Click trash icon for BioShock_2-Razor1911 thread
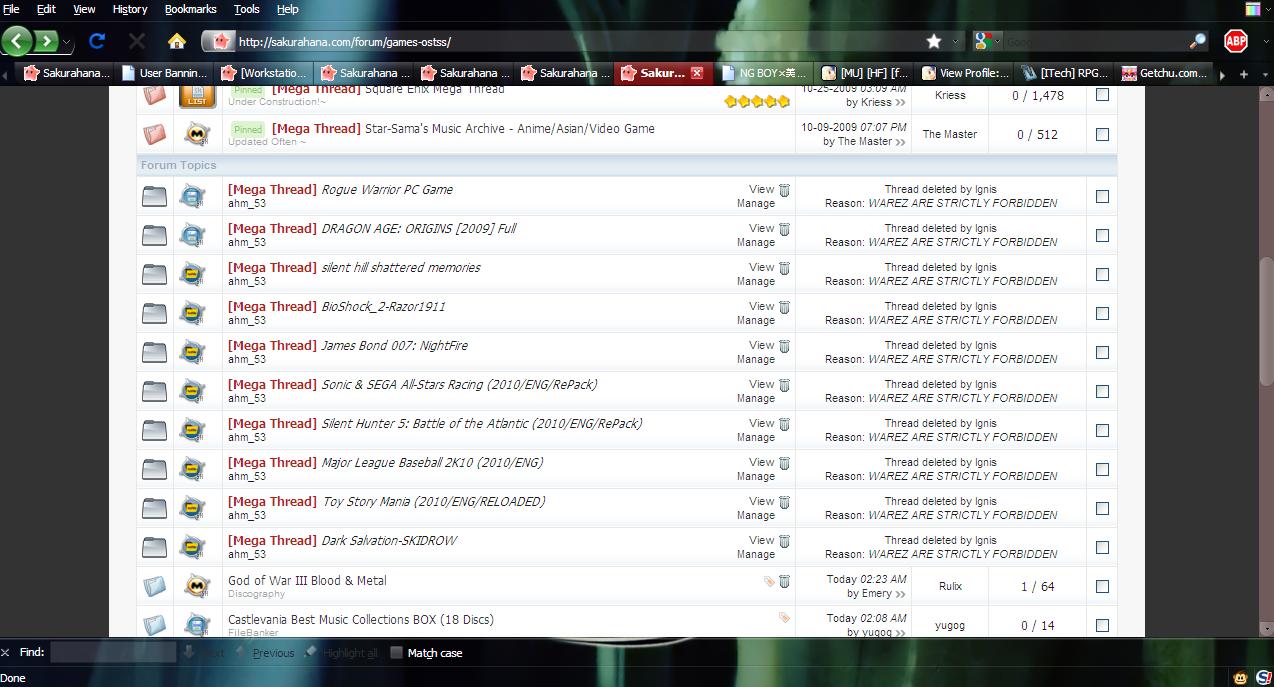The height and width of the screenshot is (687, 1274). pos(785,307)
